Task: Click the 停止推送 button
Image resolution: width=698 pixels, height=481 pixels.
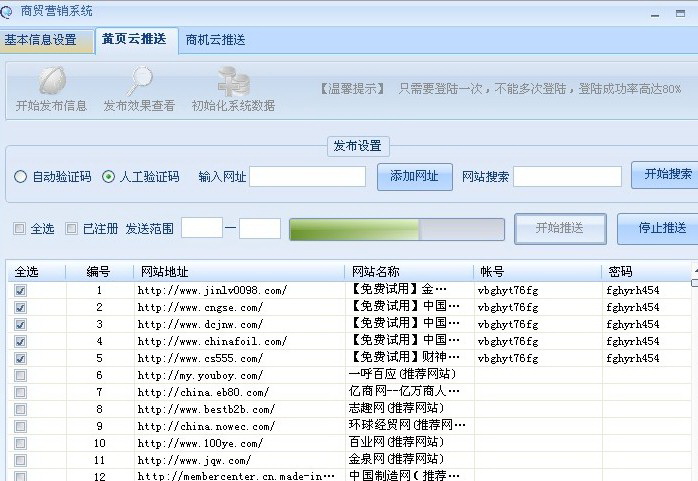Action: pos(657,229)
